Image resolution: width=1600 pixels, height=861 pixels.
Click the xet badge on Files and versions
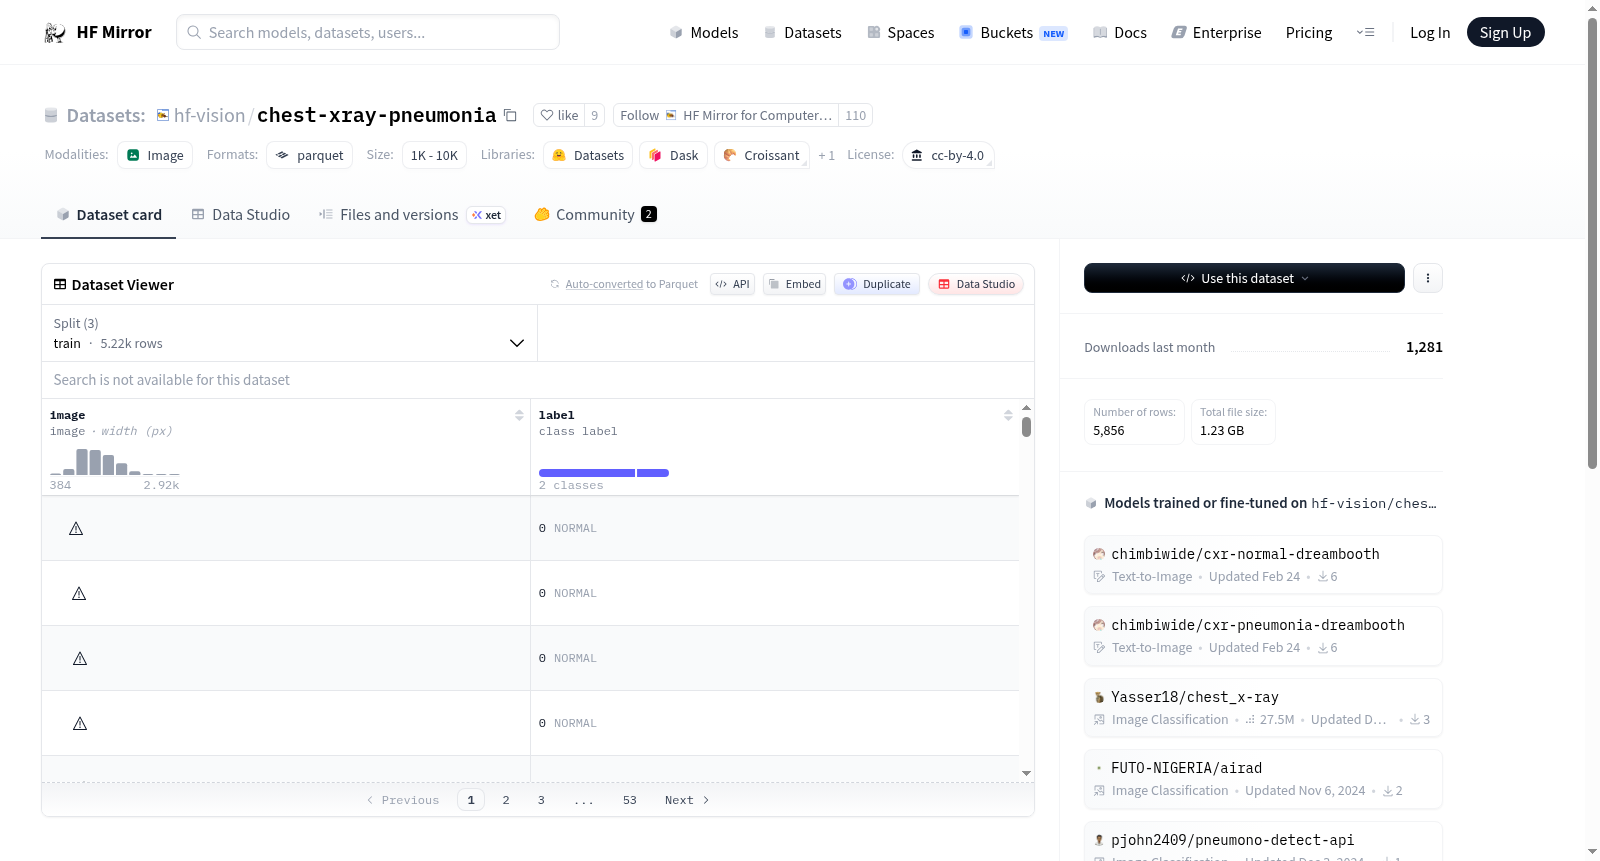(x=487, y=215)
